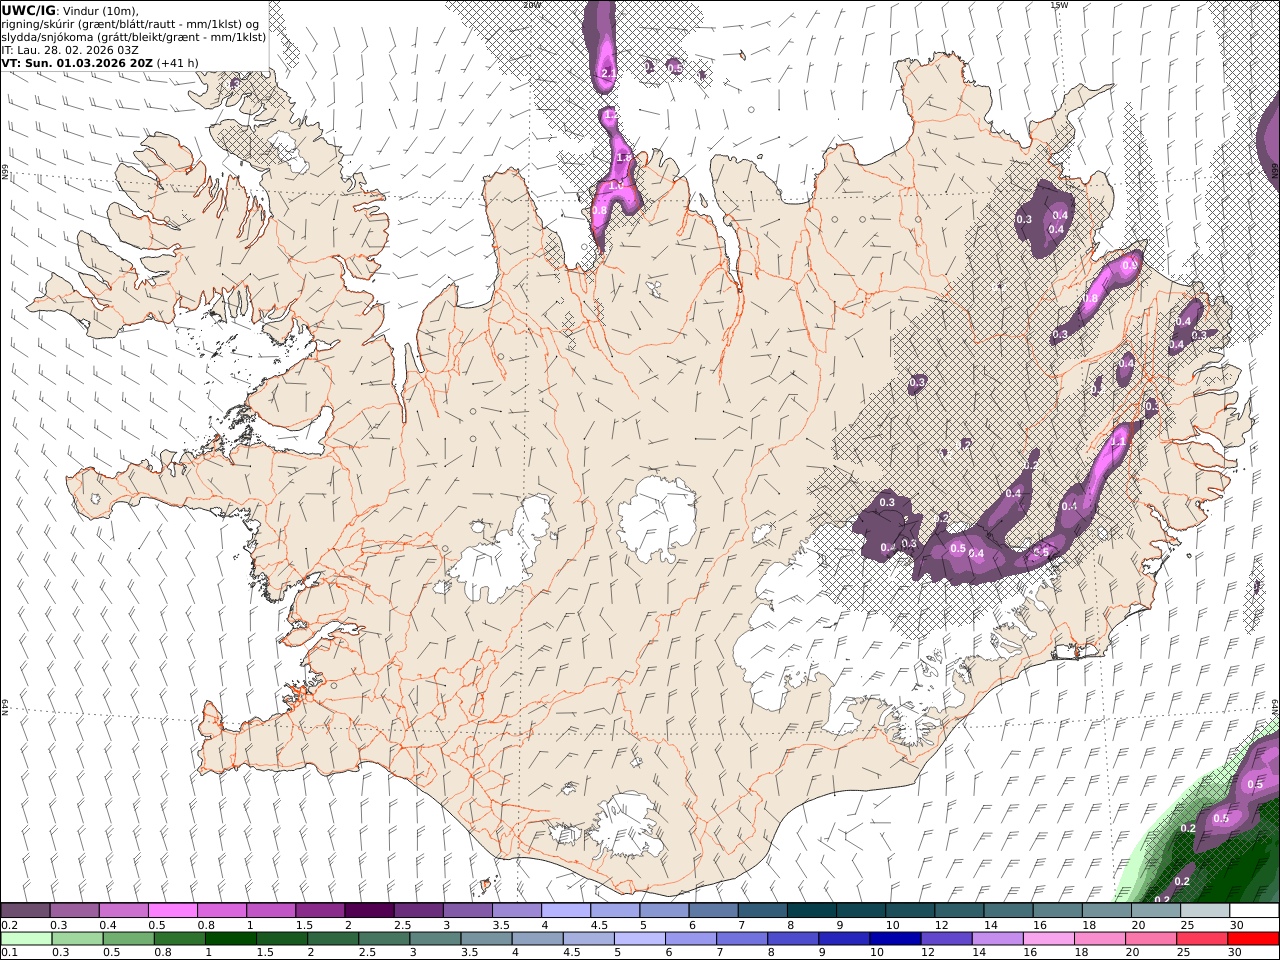
Task: Pick the 3–3.5 swatch on upper snow scale
Action: point(467,911)
